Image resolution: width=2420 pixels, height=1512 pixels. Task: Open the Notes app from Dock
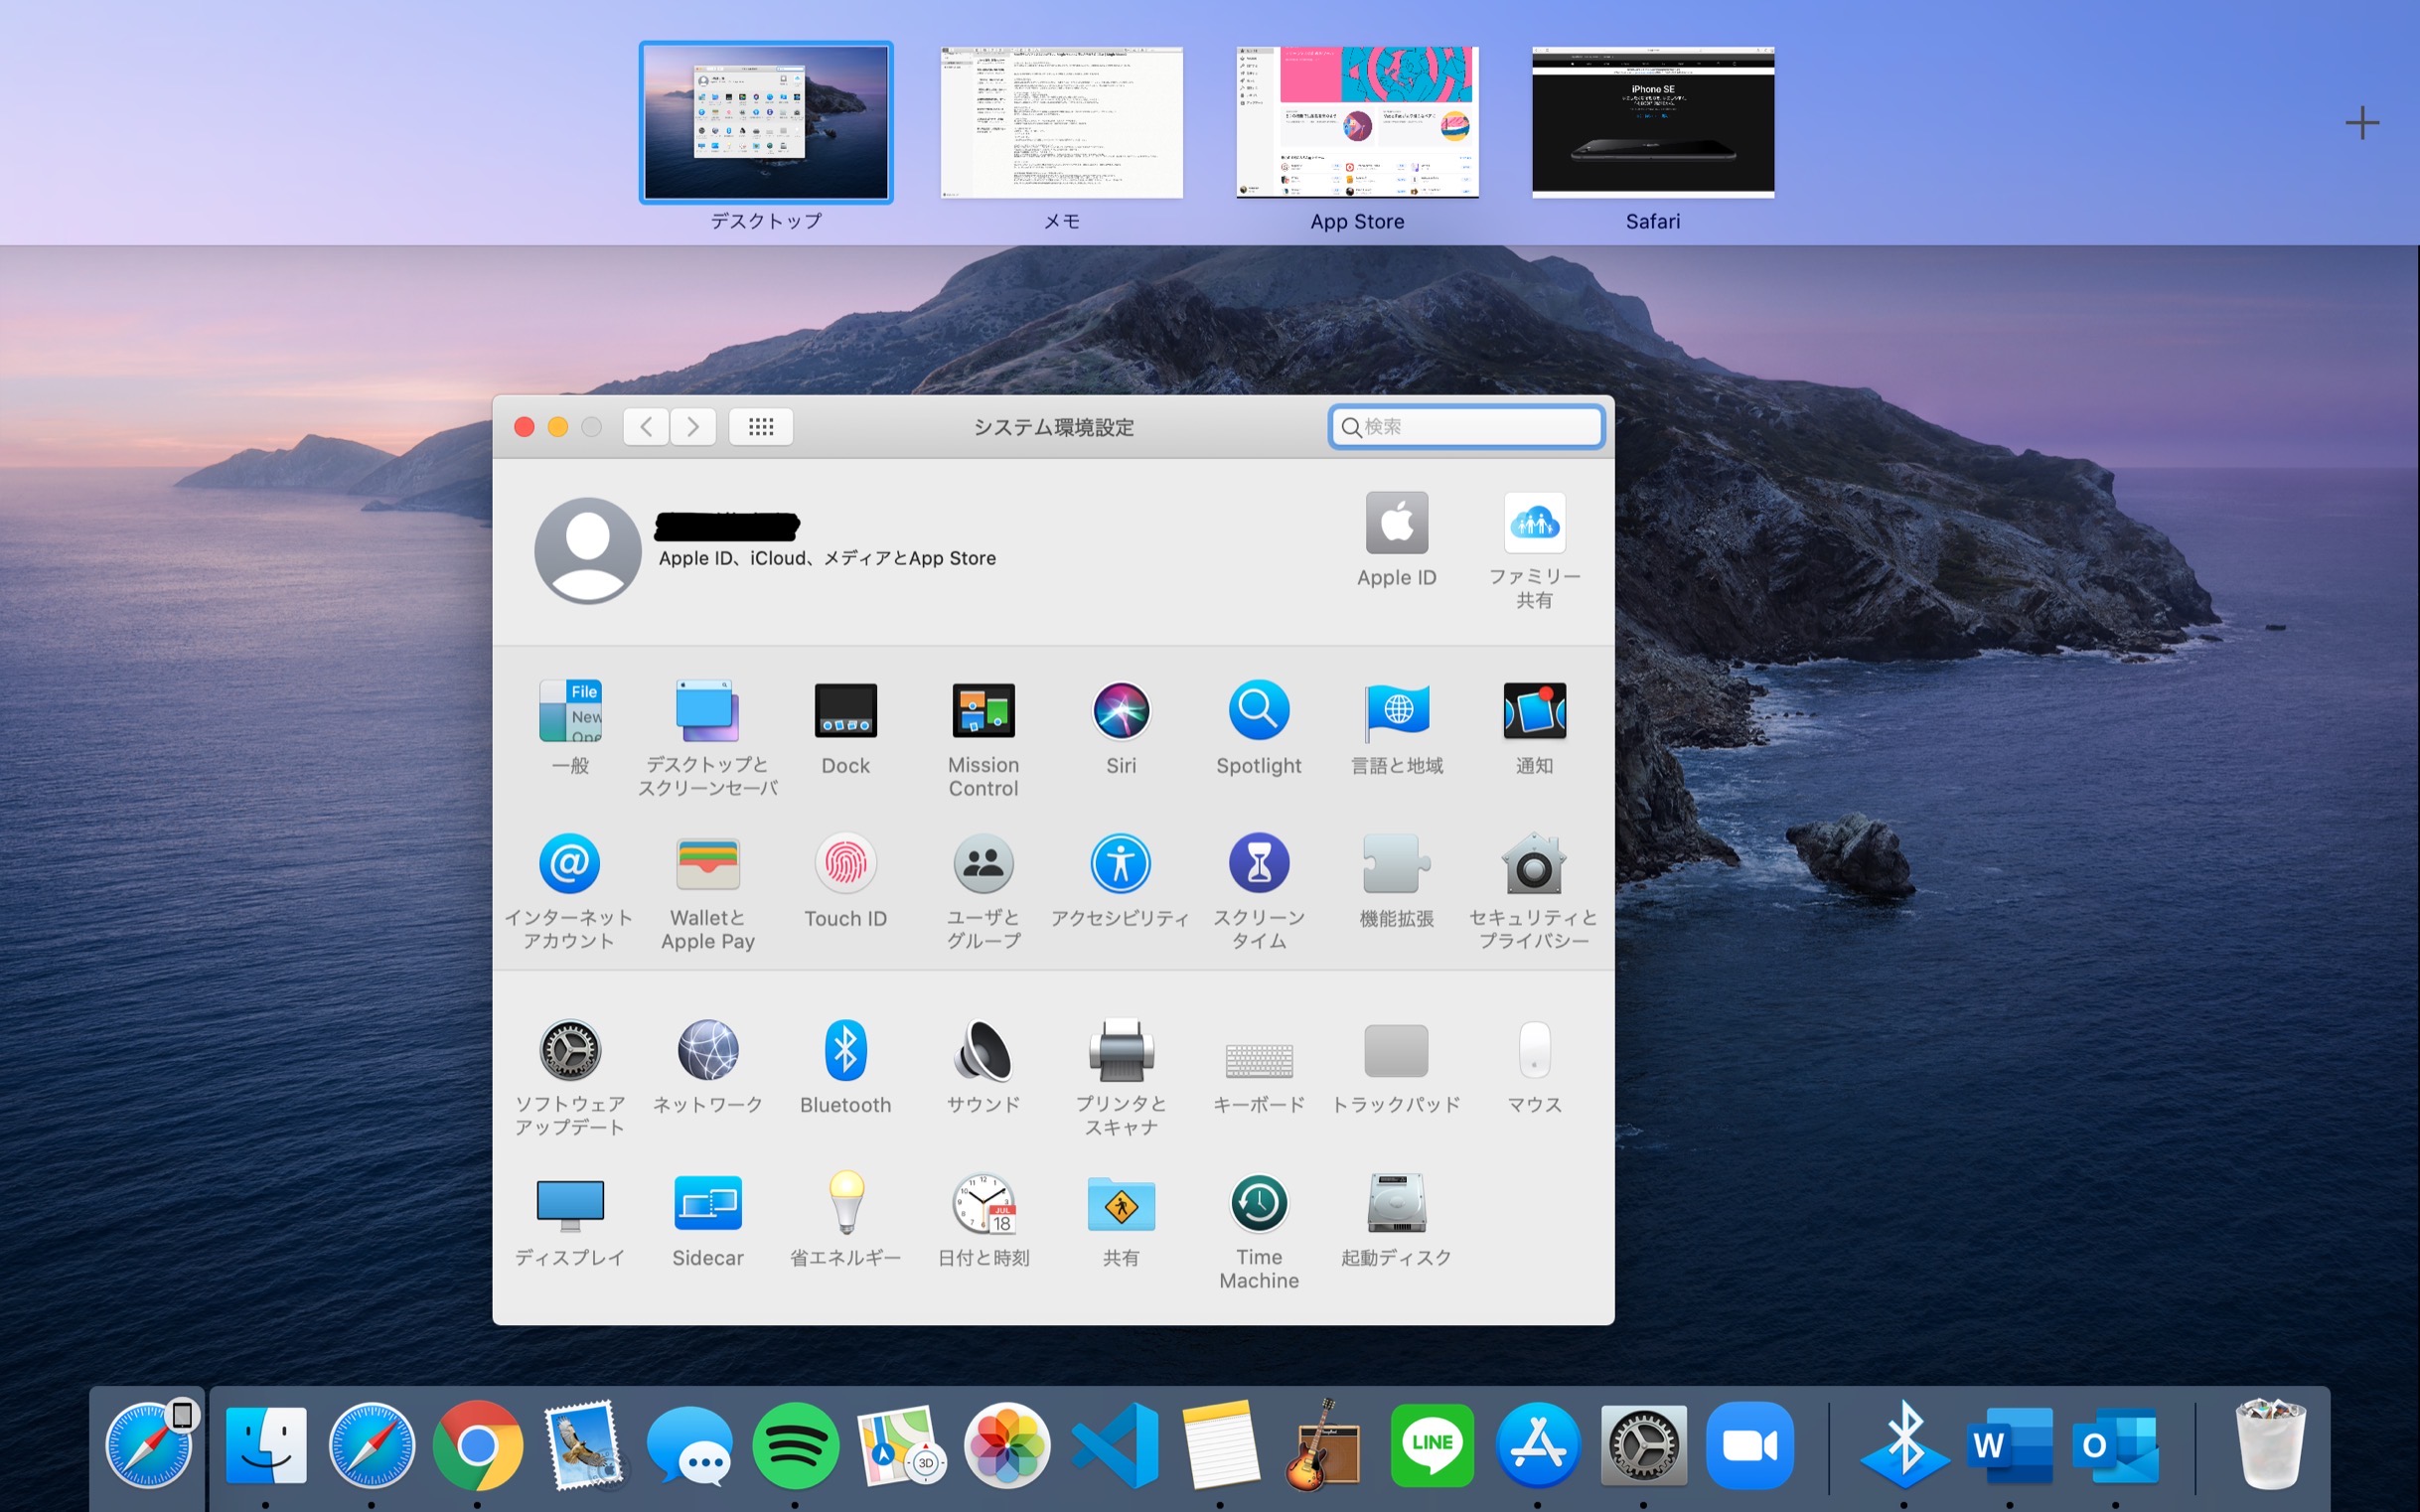(x=1219, y=1446)
